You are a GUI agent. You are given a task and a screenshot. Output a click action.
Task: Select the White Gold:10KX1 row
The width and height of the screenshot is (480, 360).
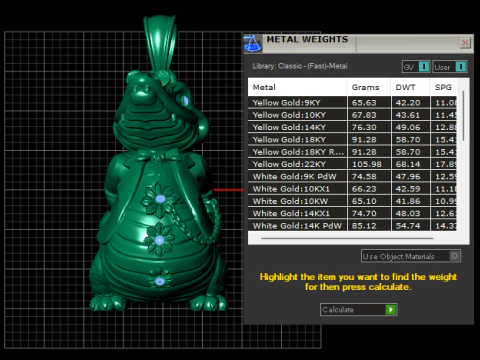pos(352,189)
